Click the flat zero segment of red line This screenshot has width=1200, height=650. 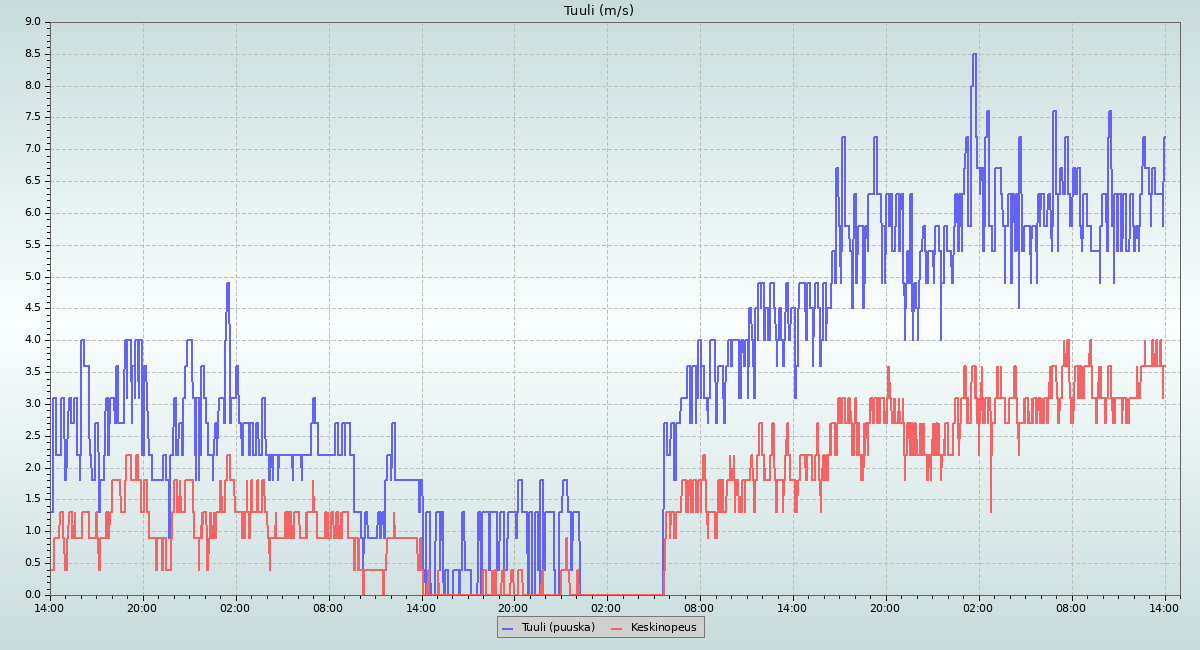[x=620, y=594]
